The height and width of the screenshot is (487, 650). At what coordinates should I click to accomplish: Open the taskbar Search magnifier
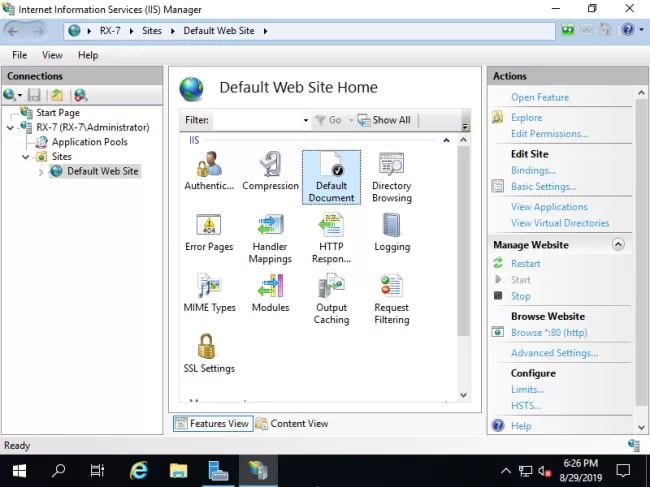click(58, 471)
